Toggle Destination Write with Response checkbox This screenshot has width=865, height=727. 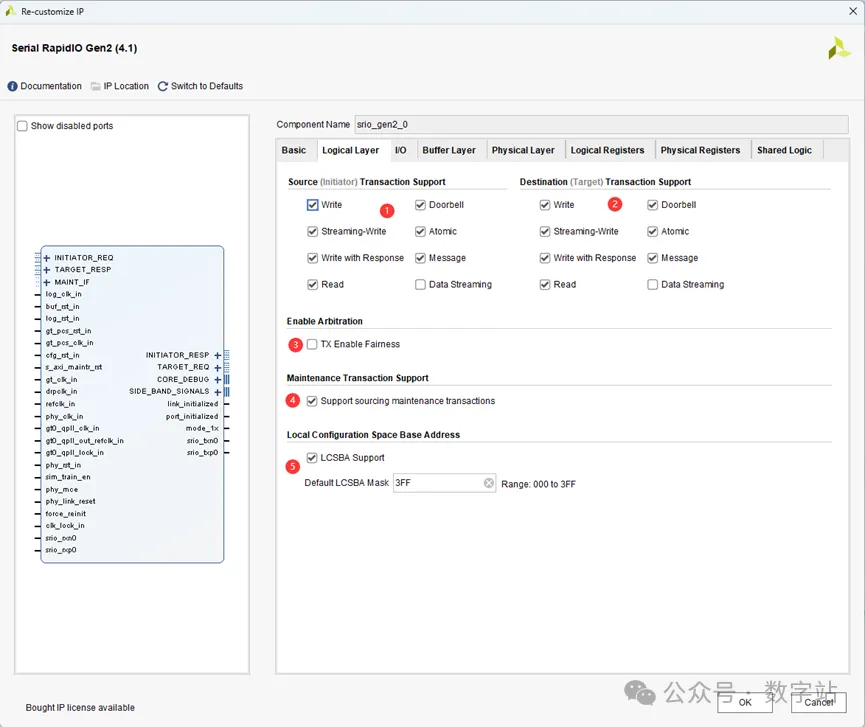[x=545, y=258]
